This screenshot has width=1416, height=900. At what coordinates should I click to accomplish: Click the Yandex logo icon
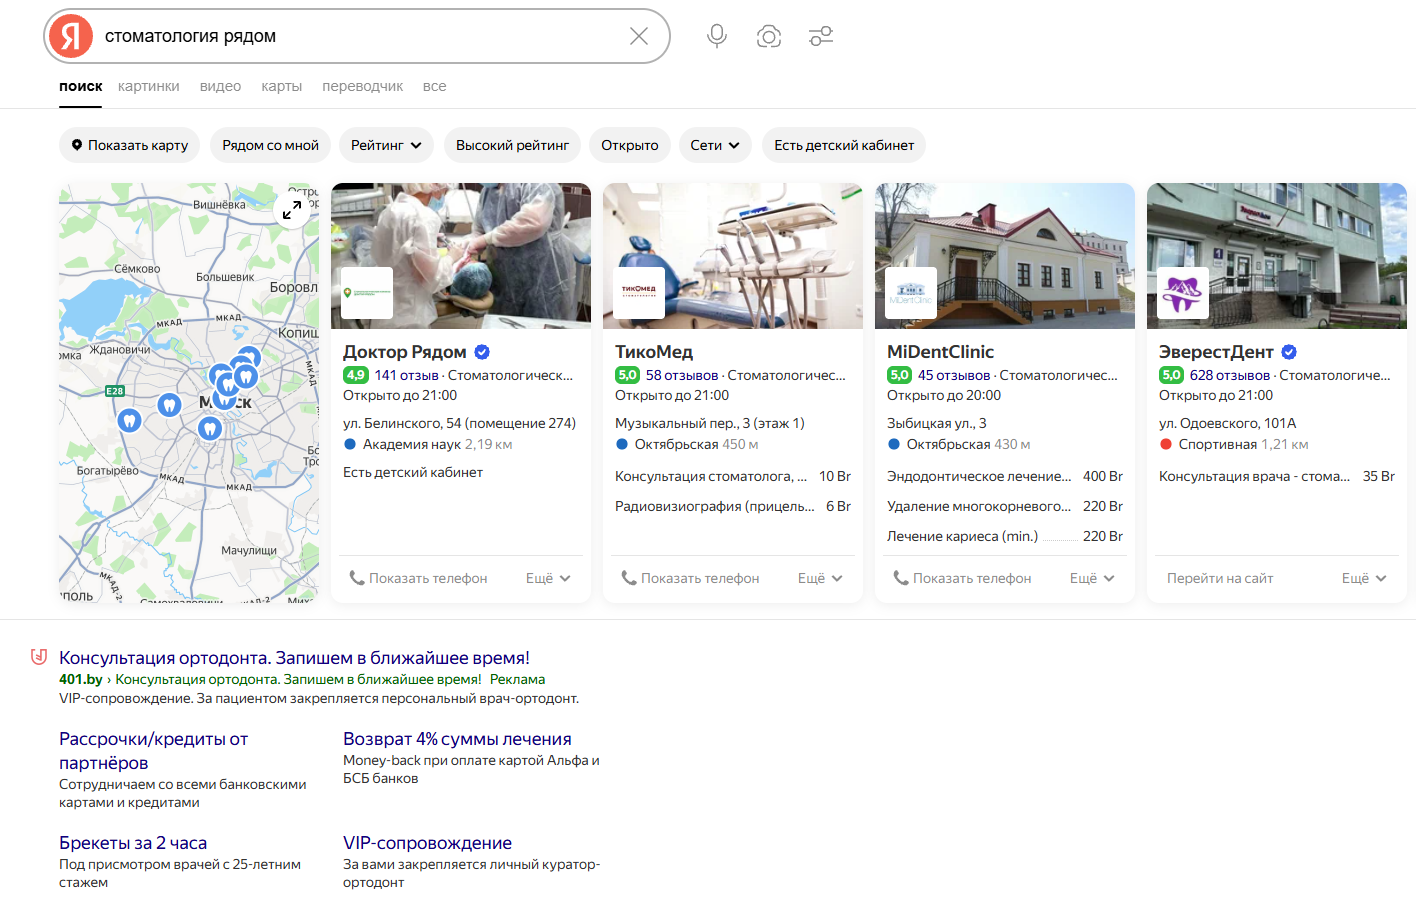71,36
